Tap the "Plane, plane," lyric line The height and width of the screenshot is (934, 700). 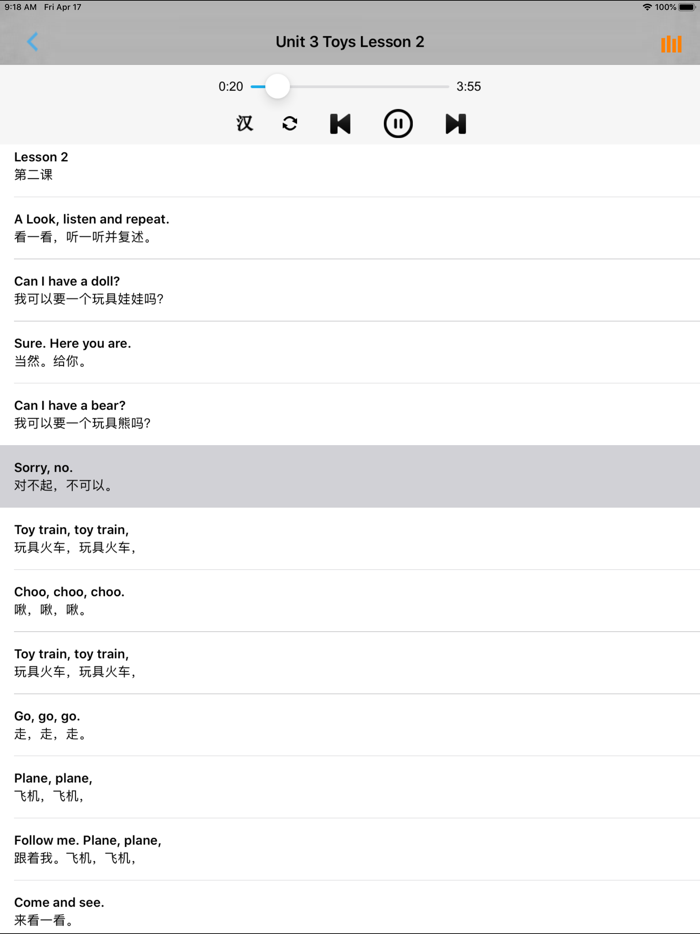click(54, 786)
